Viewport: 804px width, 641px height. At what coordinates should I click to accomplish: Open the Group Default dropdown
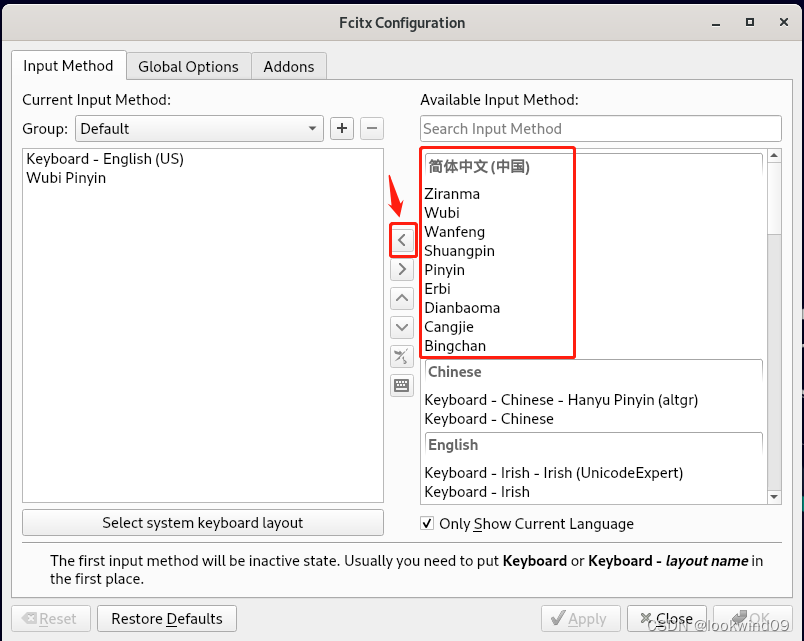coord(199,128)
